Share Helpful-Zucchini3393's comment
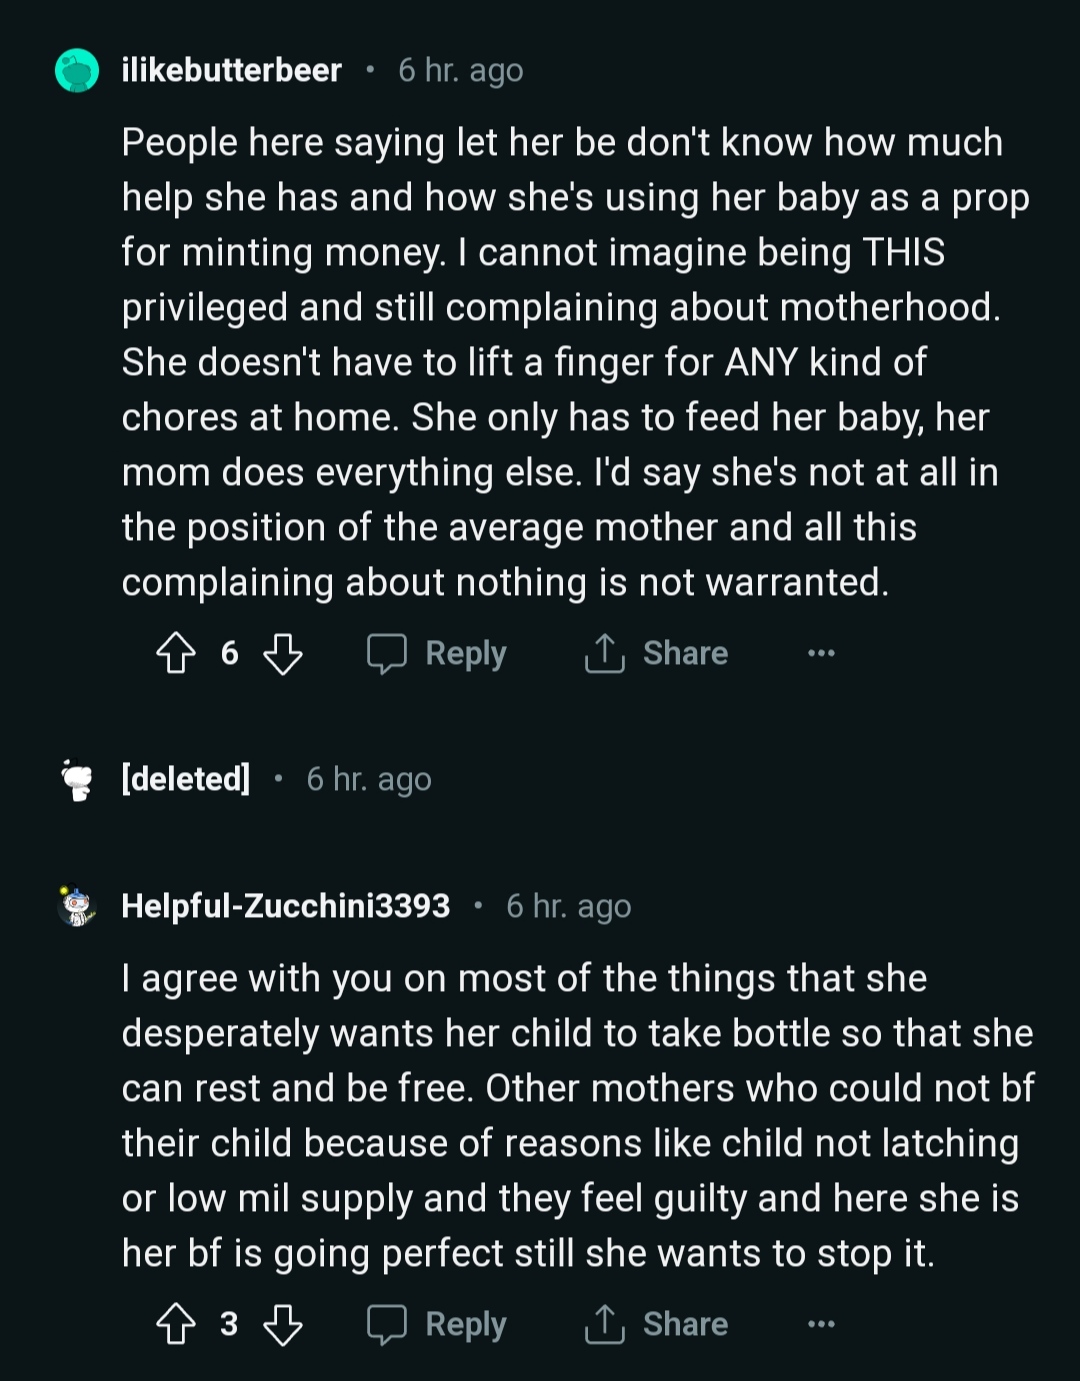The height and width of the screenshot is (1381, 1080). [x=657, y=1325]
